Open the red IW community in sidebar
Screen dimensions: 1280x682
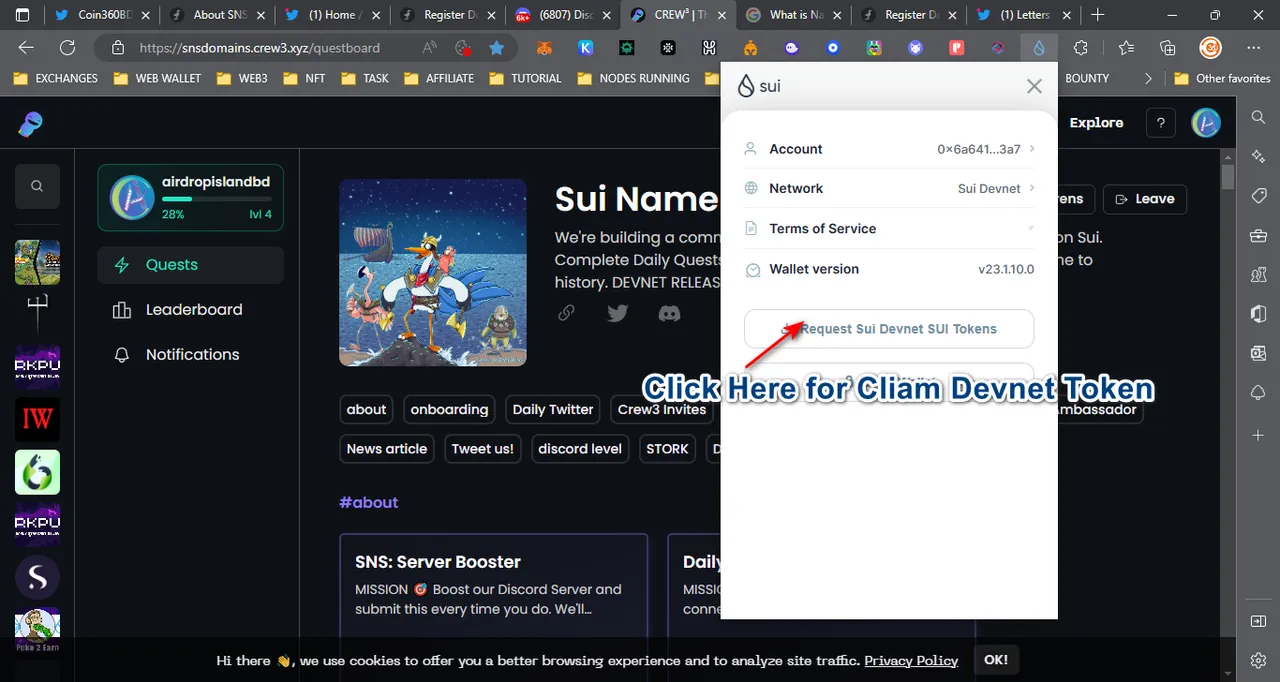(37, 419)
